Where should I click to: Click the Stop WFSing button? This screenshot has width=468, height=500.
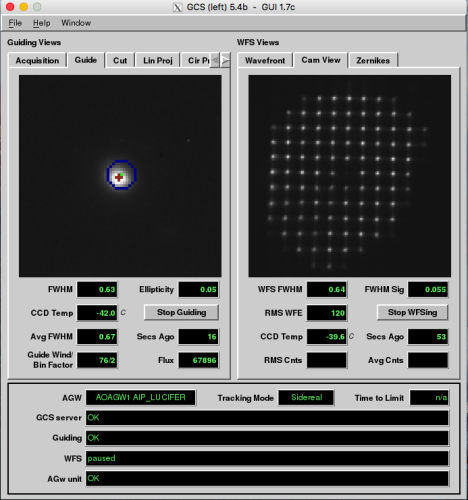pos(412,312)
